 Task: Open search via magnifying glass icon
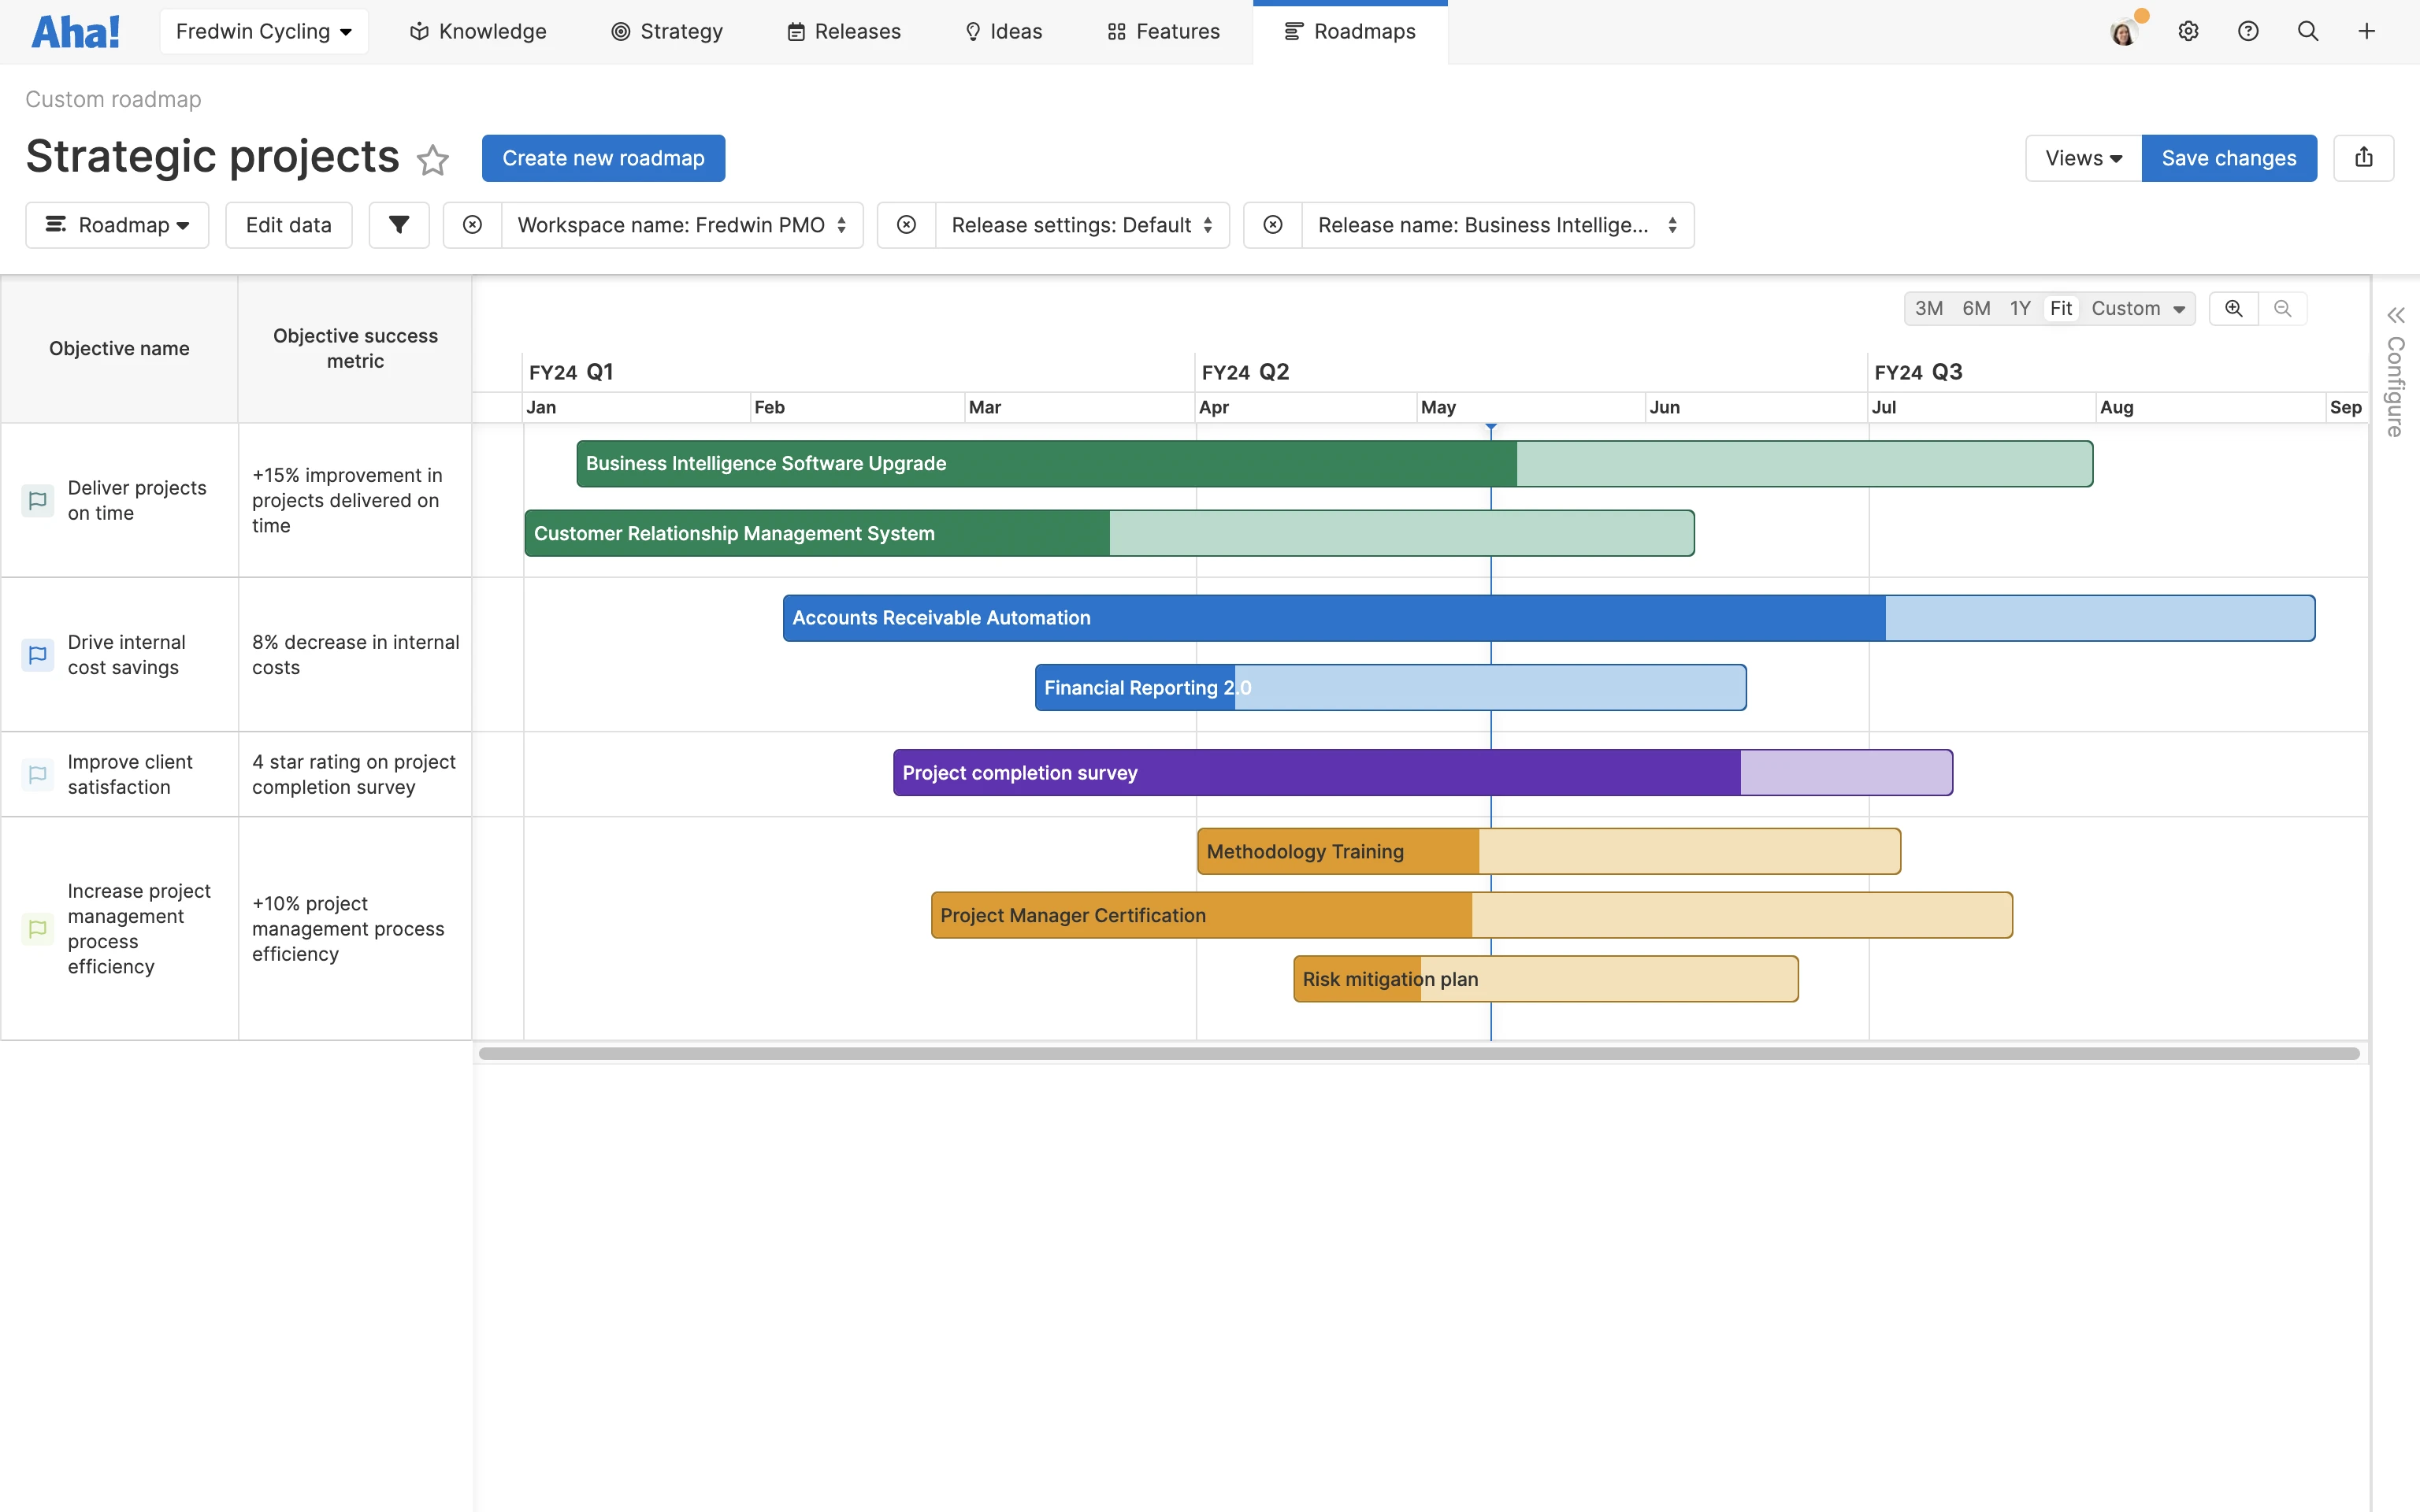tap(2308, 31)
